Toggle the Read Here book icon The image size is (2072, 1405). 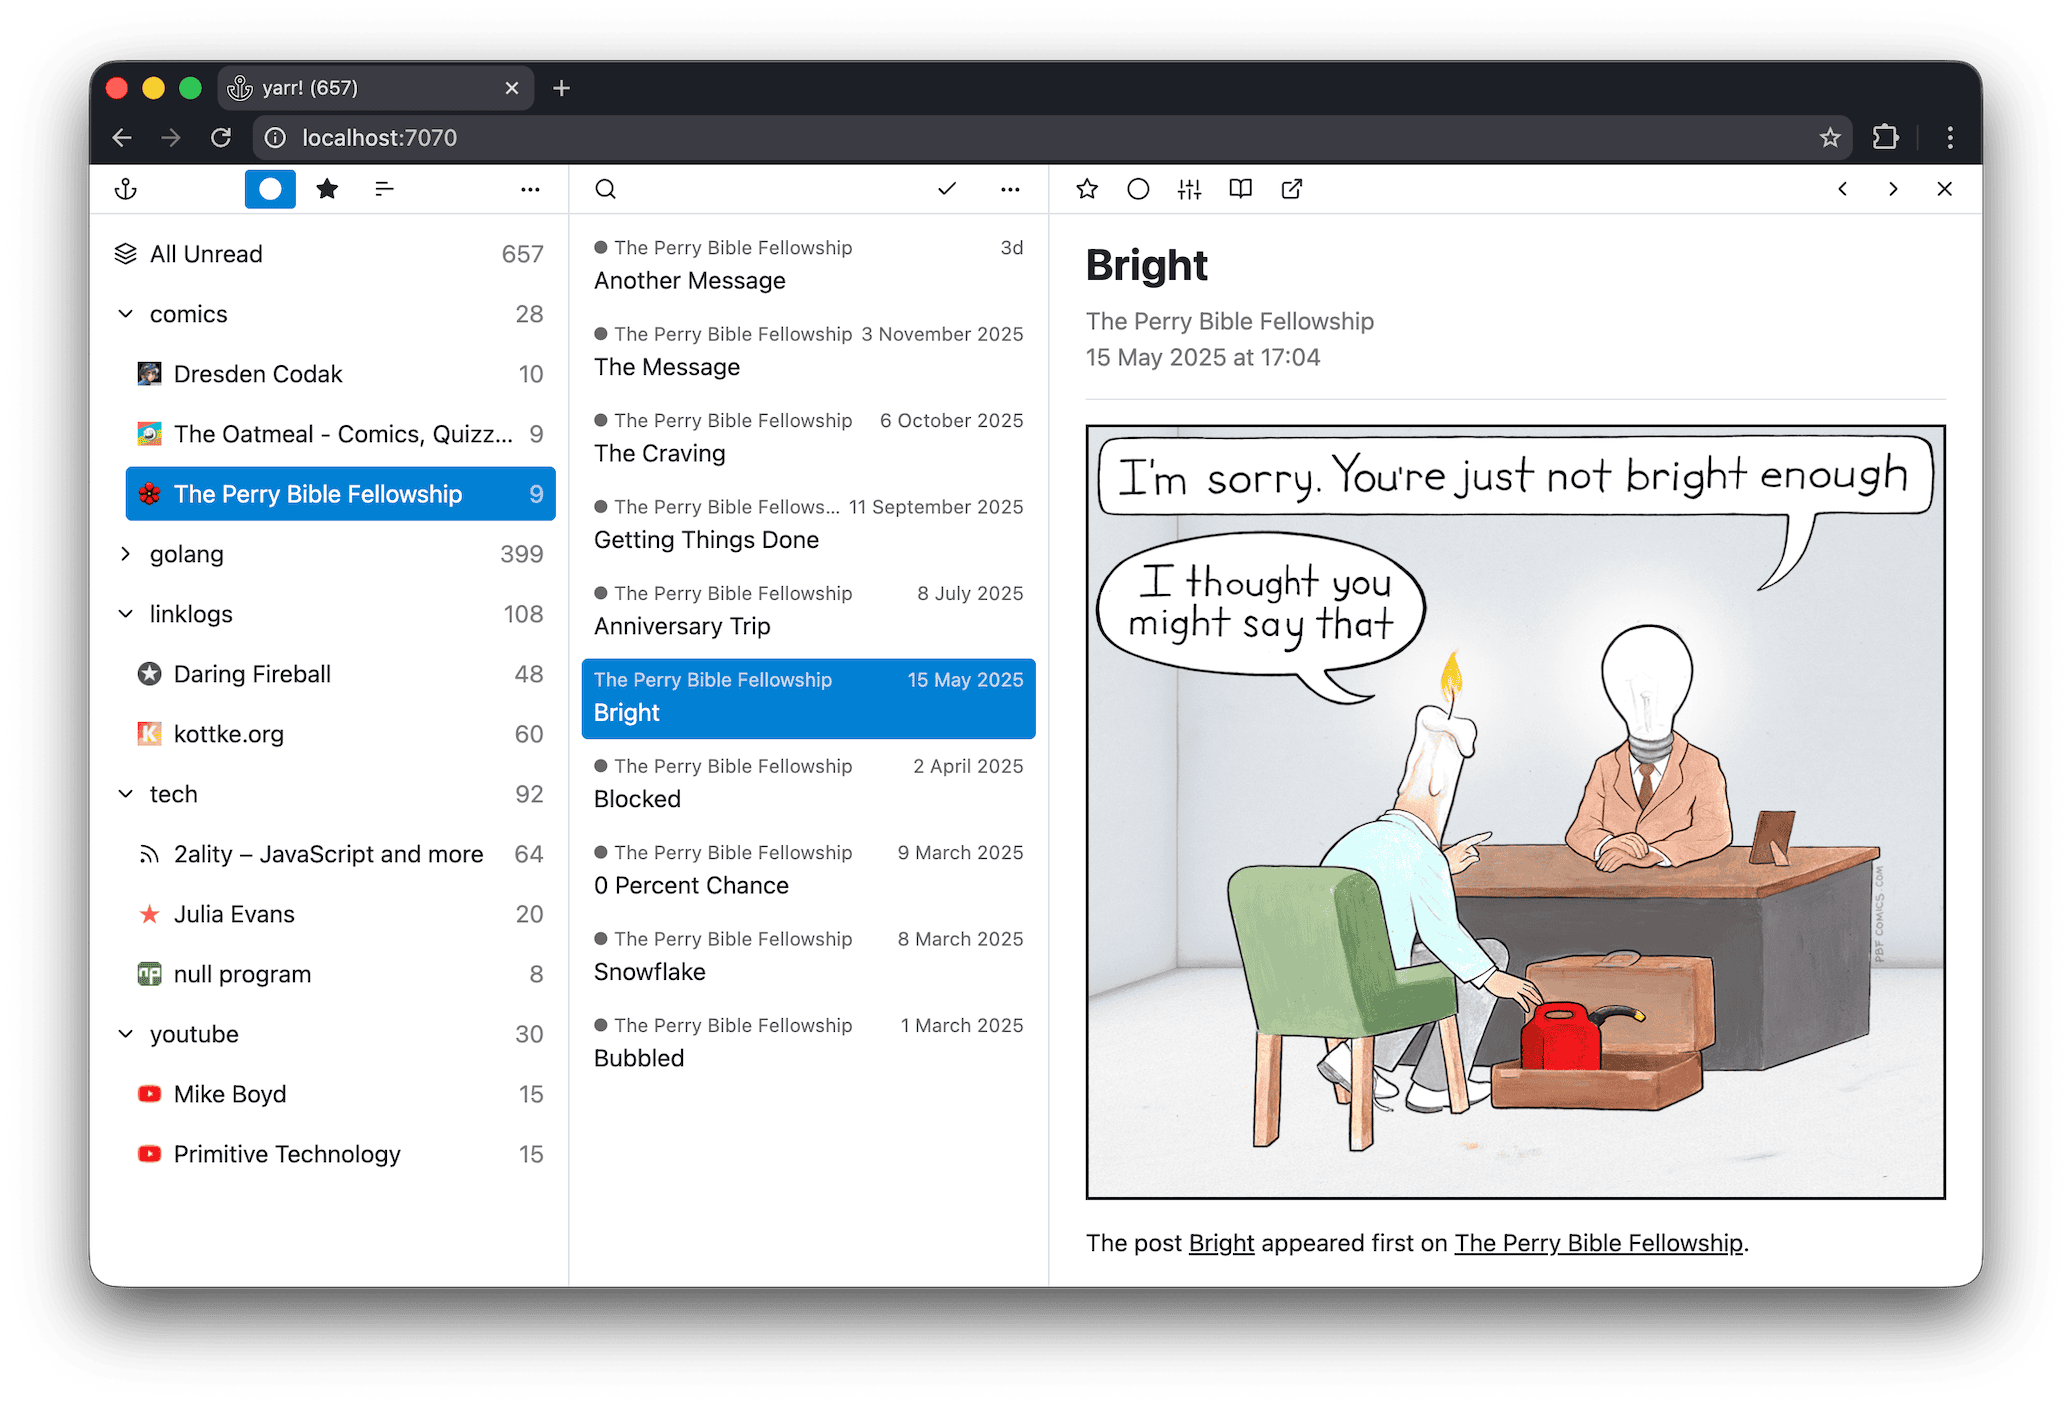click(x=1240, y=189)
